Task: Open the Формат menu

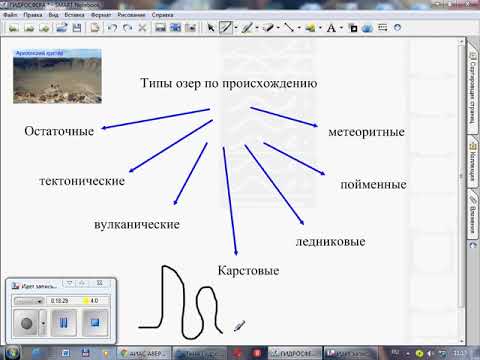Action: point(101,15)
